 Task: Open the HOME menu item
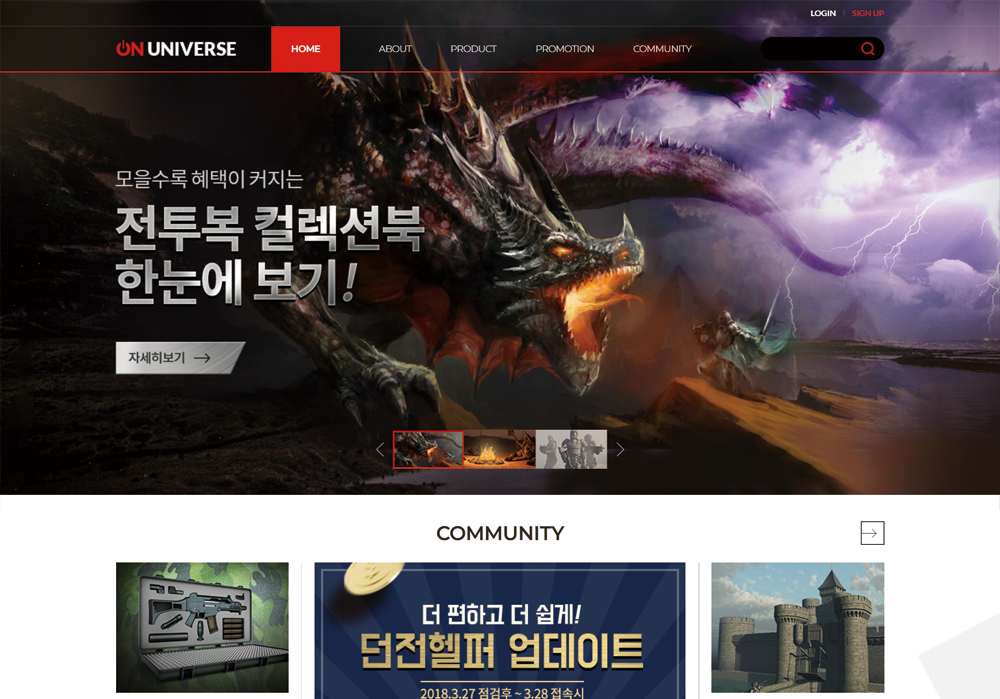click(305, 49)
